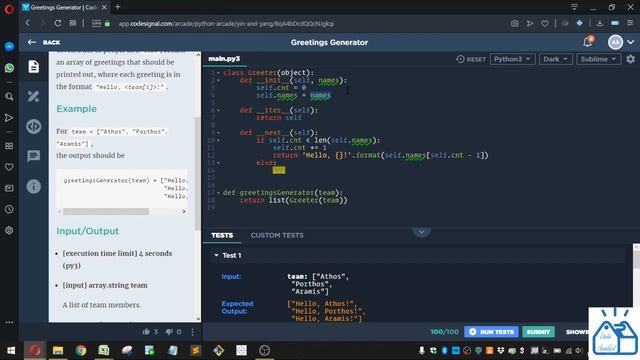Open Opera easy setup menu icon

630,23
